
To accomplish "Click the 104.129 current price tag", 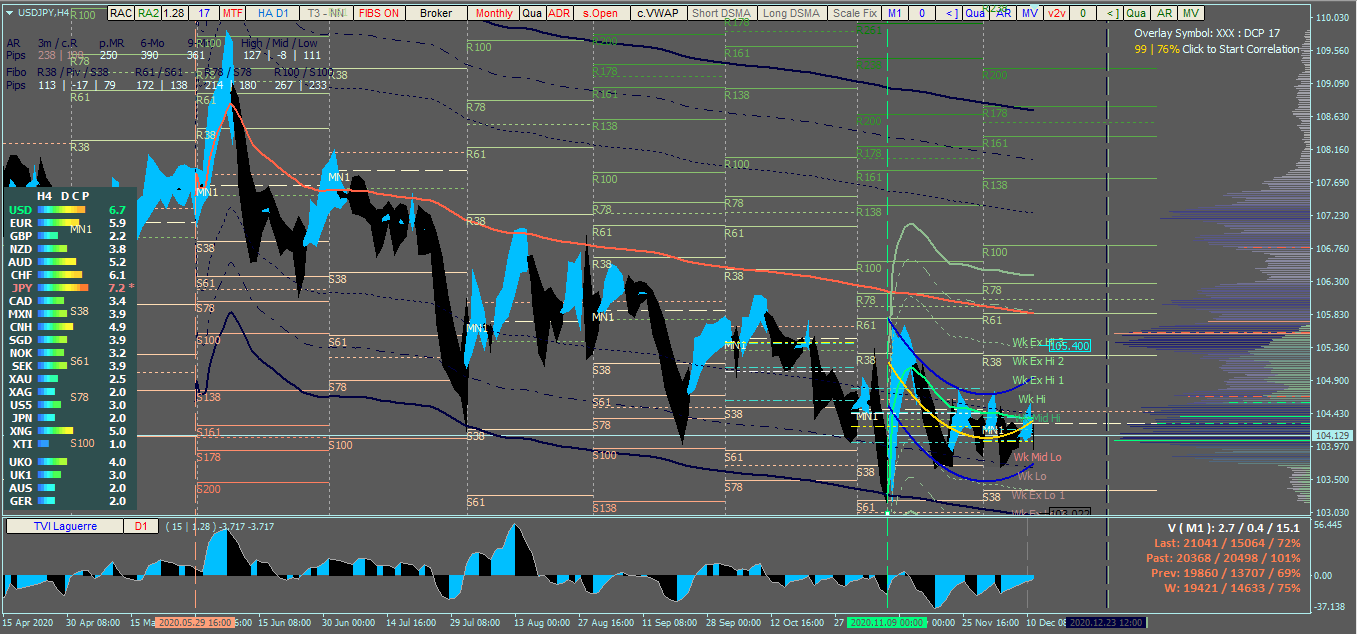I will [x=1331, y=435].
